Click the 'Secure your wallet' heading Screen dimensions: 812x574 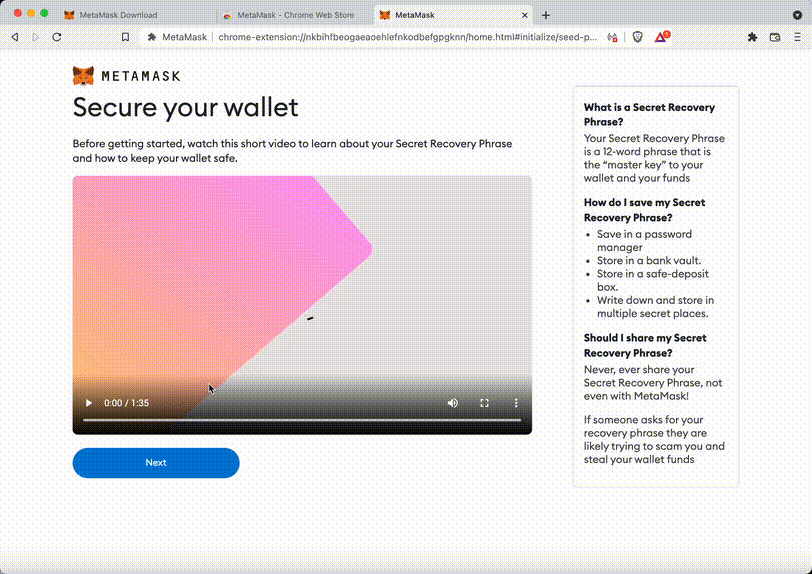tap(185, 107)
